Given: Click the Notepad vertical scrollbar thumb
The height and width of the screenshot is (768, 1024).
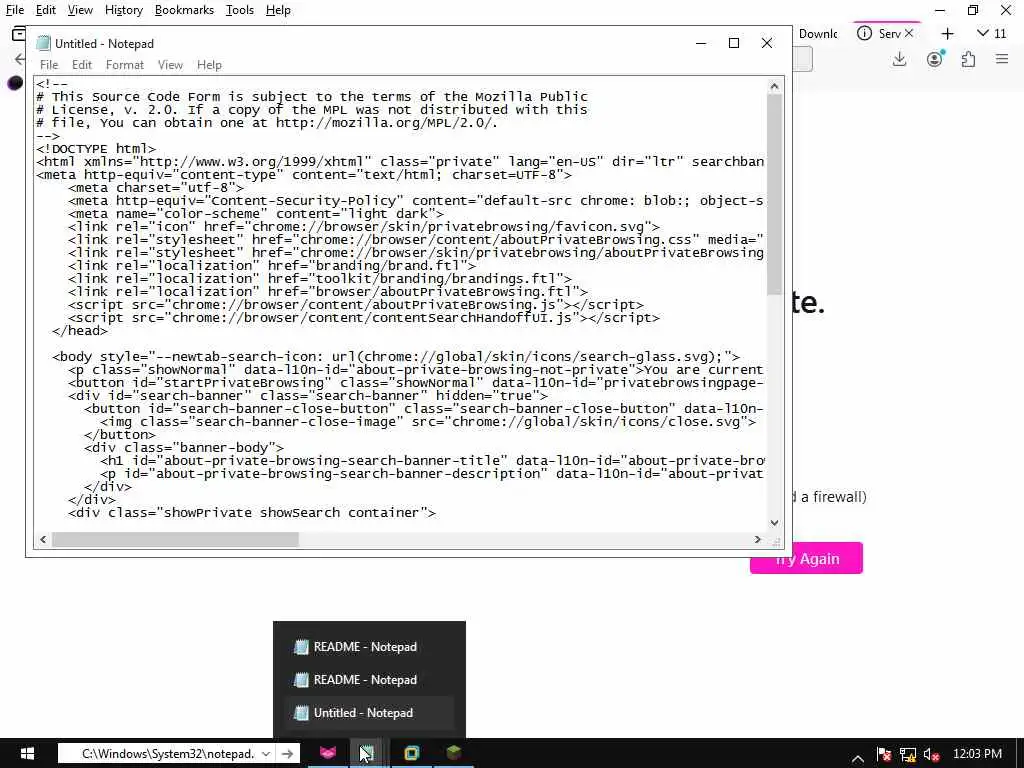Looking at the screenshot, I should point(775,194).
